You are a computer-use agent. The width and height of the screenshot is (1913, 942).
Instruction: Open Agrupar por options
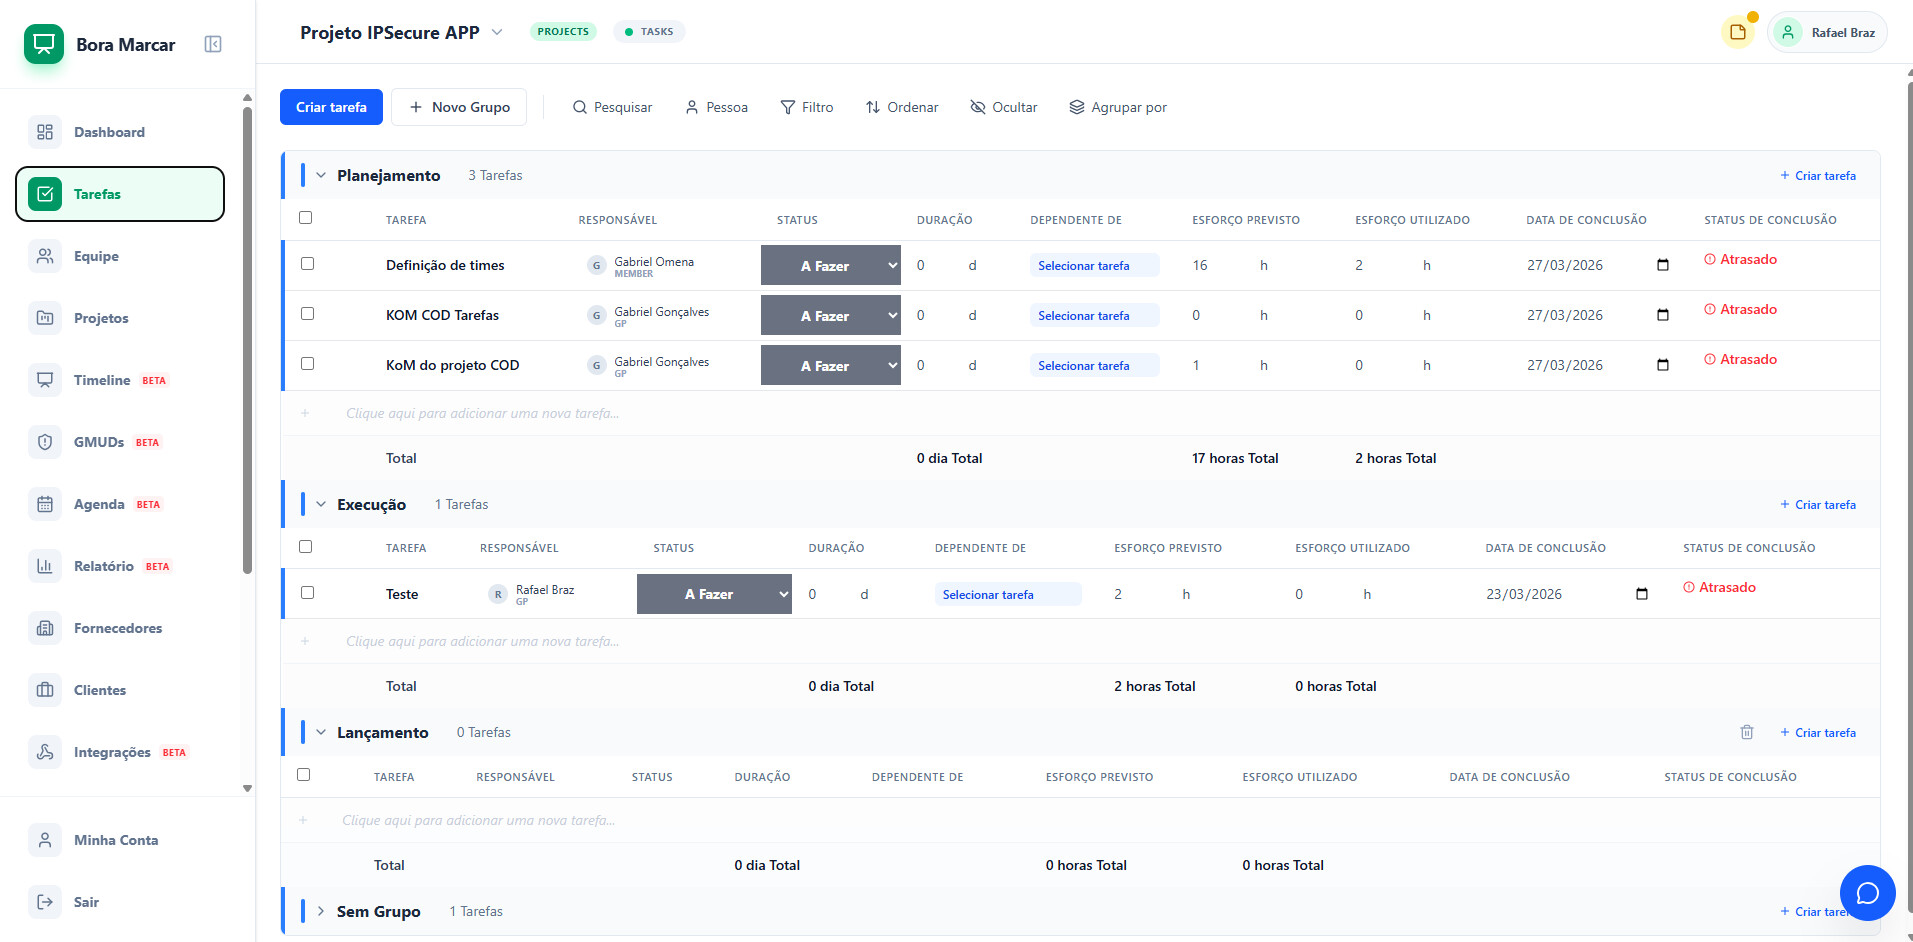pyautogui.click(x=1118, y=107)
